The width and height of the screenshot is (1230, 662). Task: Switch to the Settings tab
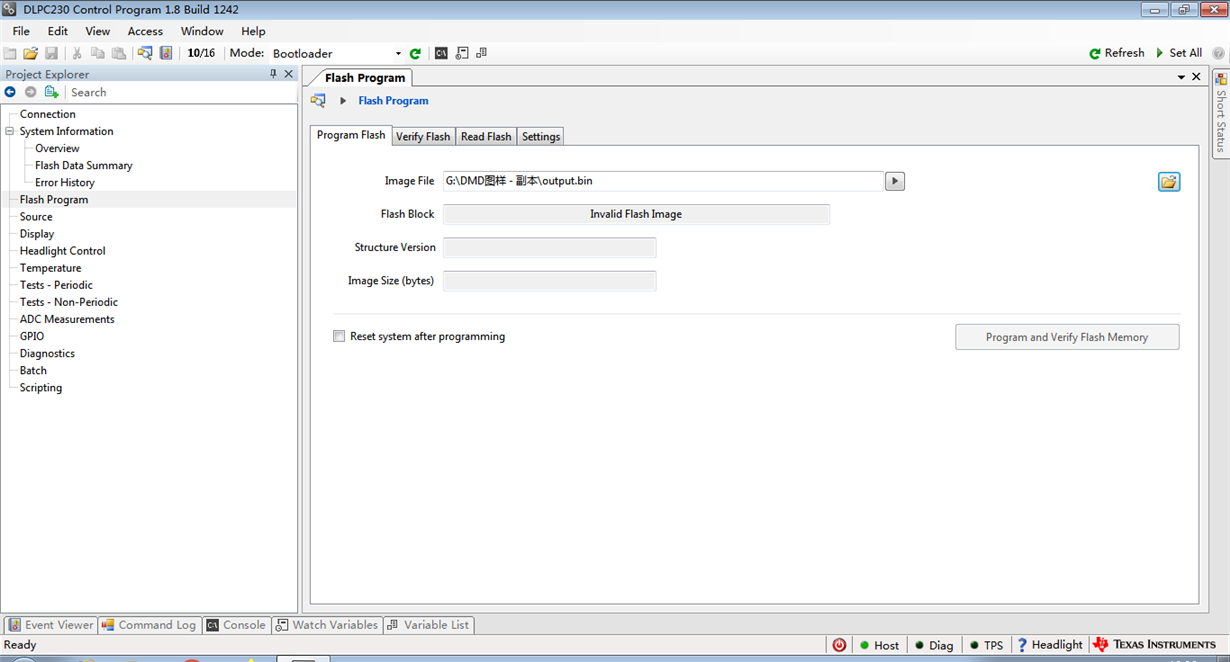pos(541,136)
